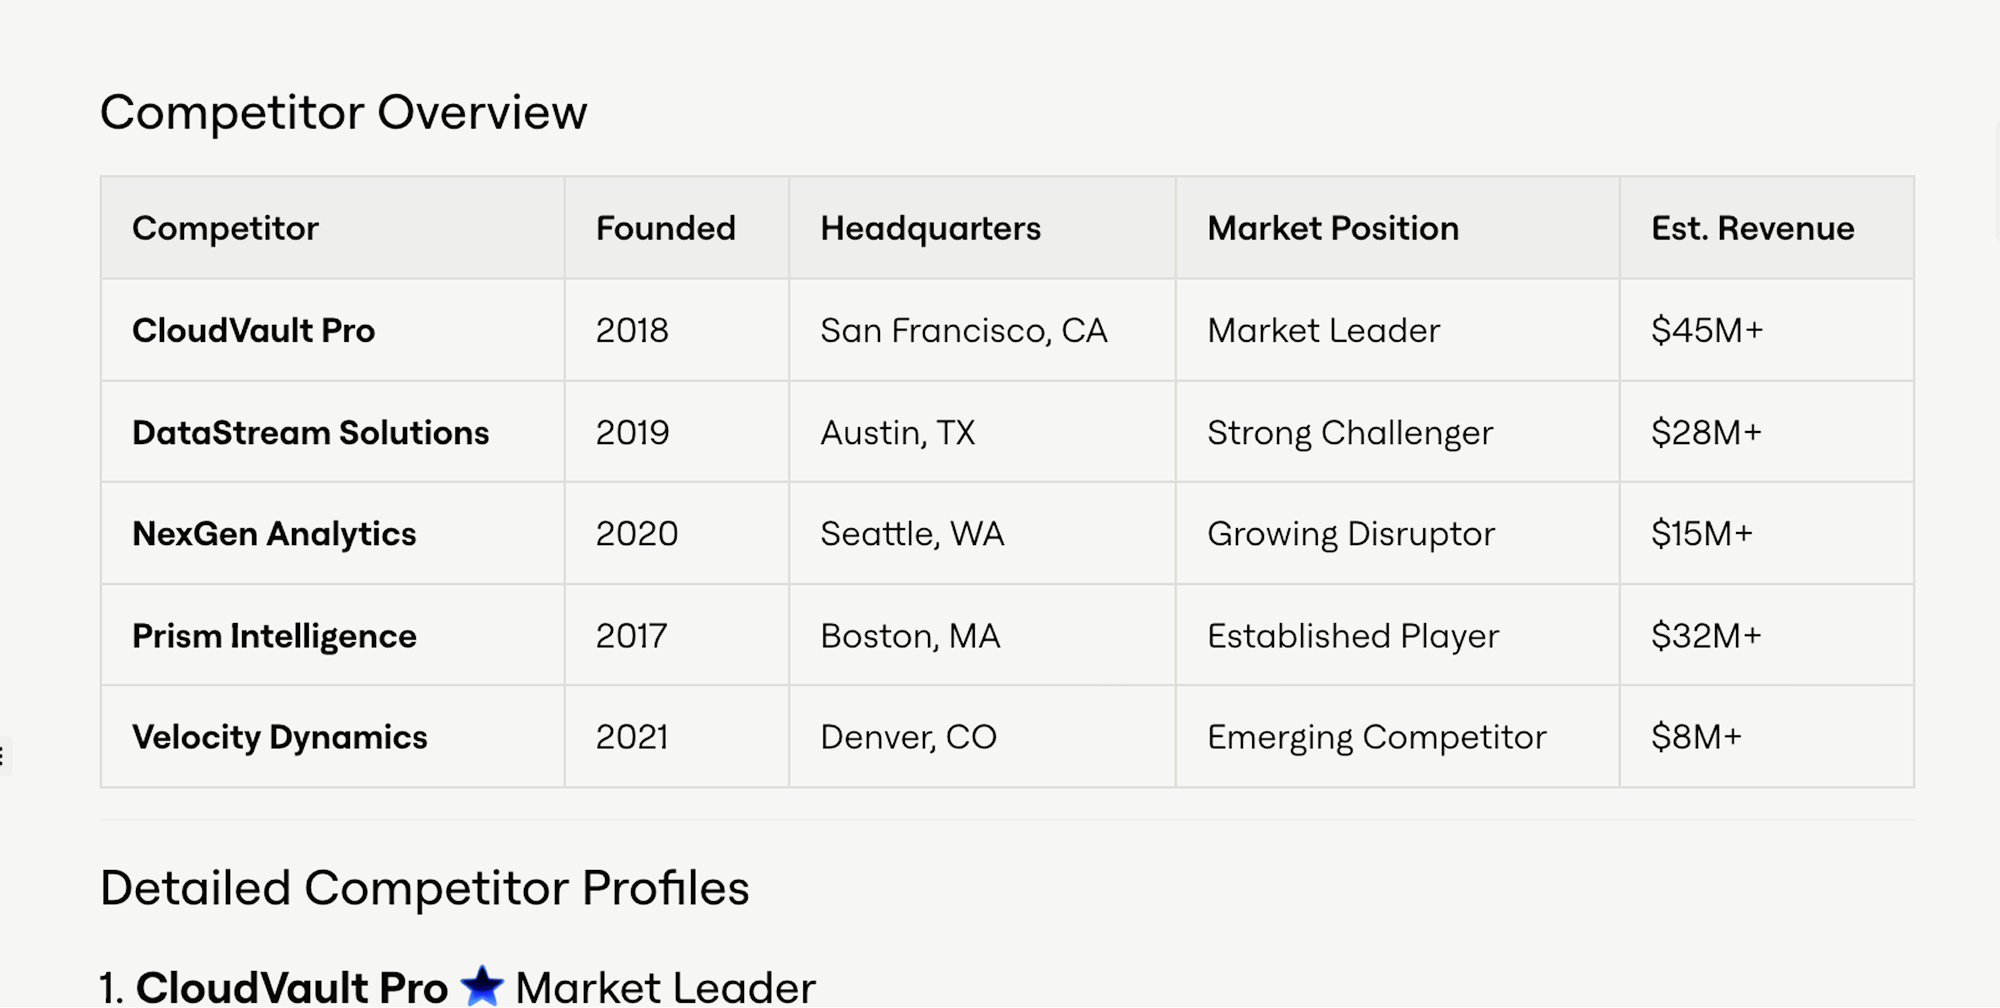
Task: Select the NexGen Analytics table cell
Action: pos(273,534)
